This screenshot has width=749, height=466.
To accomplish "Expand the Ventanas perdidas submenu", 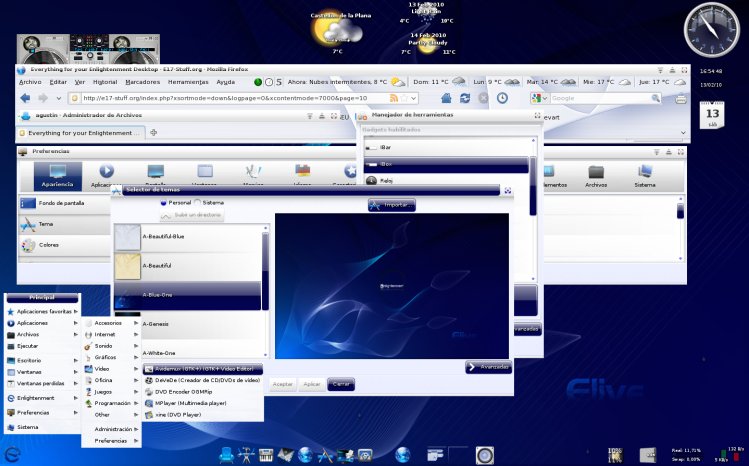I will click(x=42, y=383).
